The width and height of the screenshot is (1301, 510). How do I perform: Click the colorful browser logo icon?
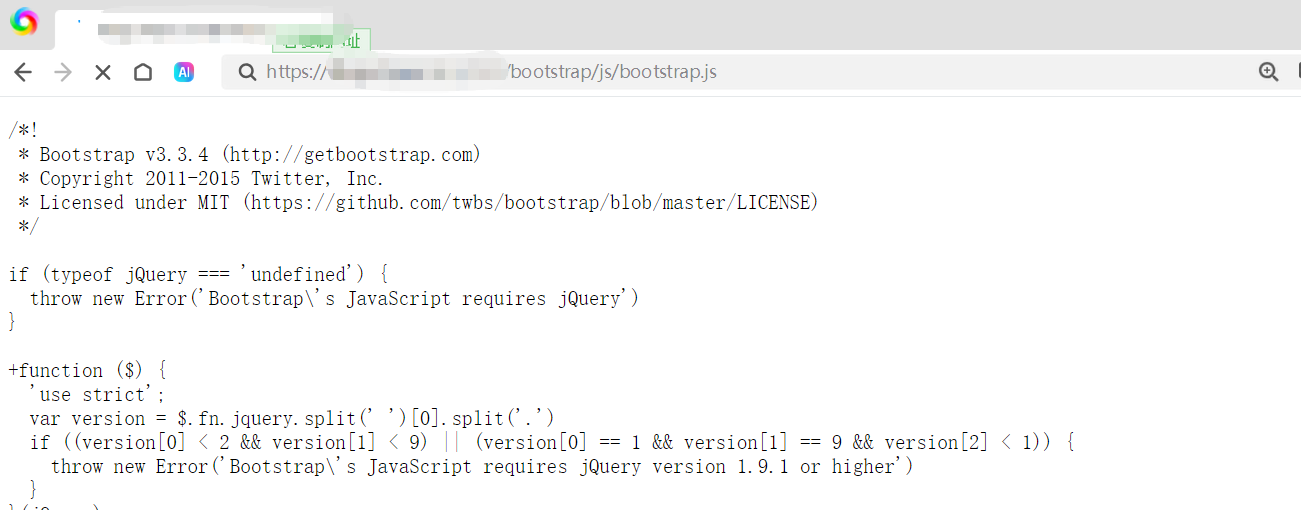pos(24,22)
